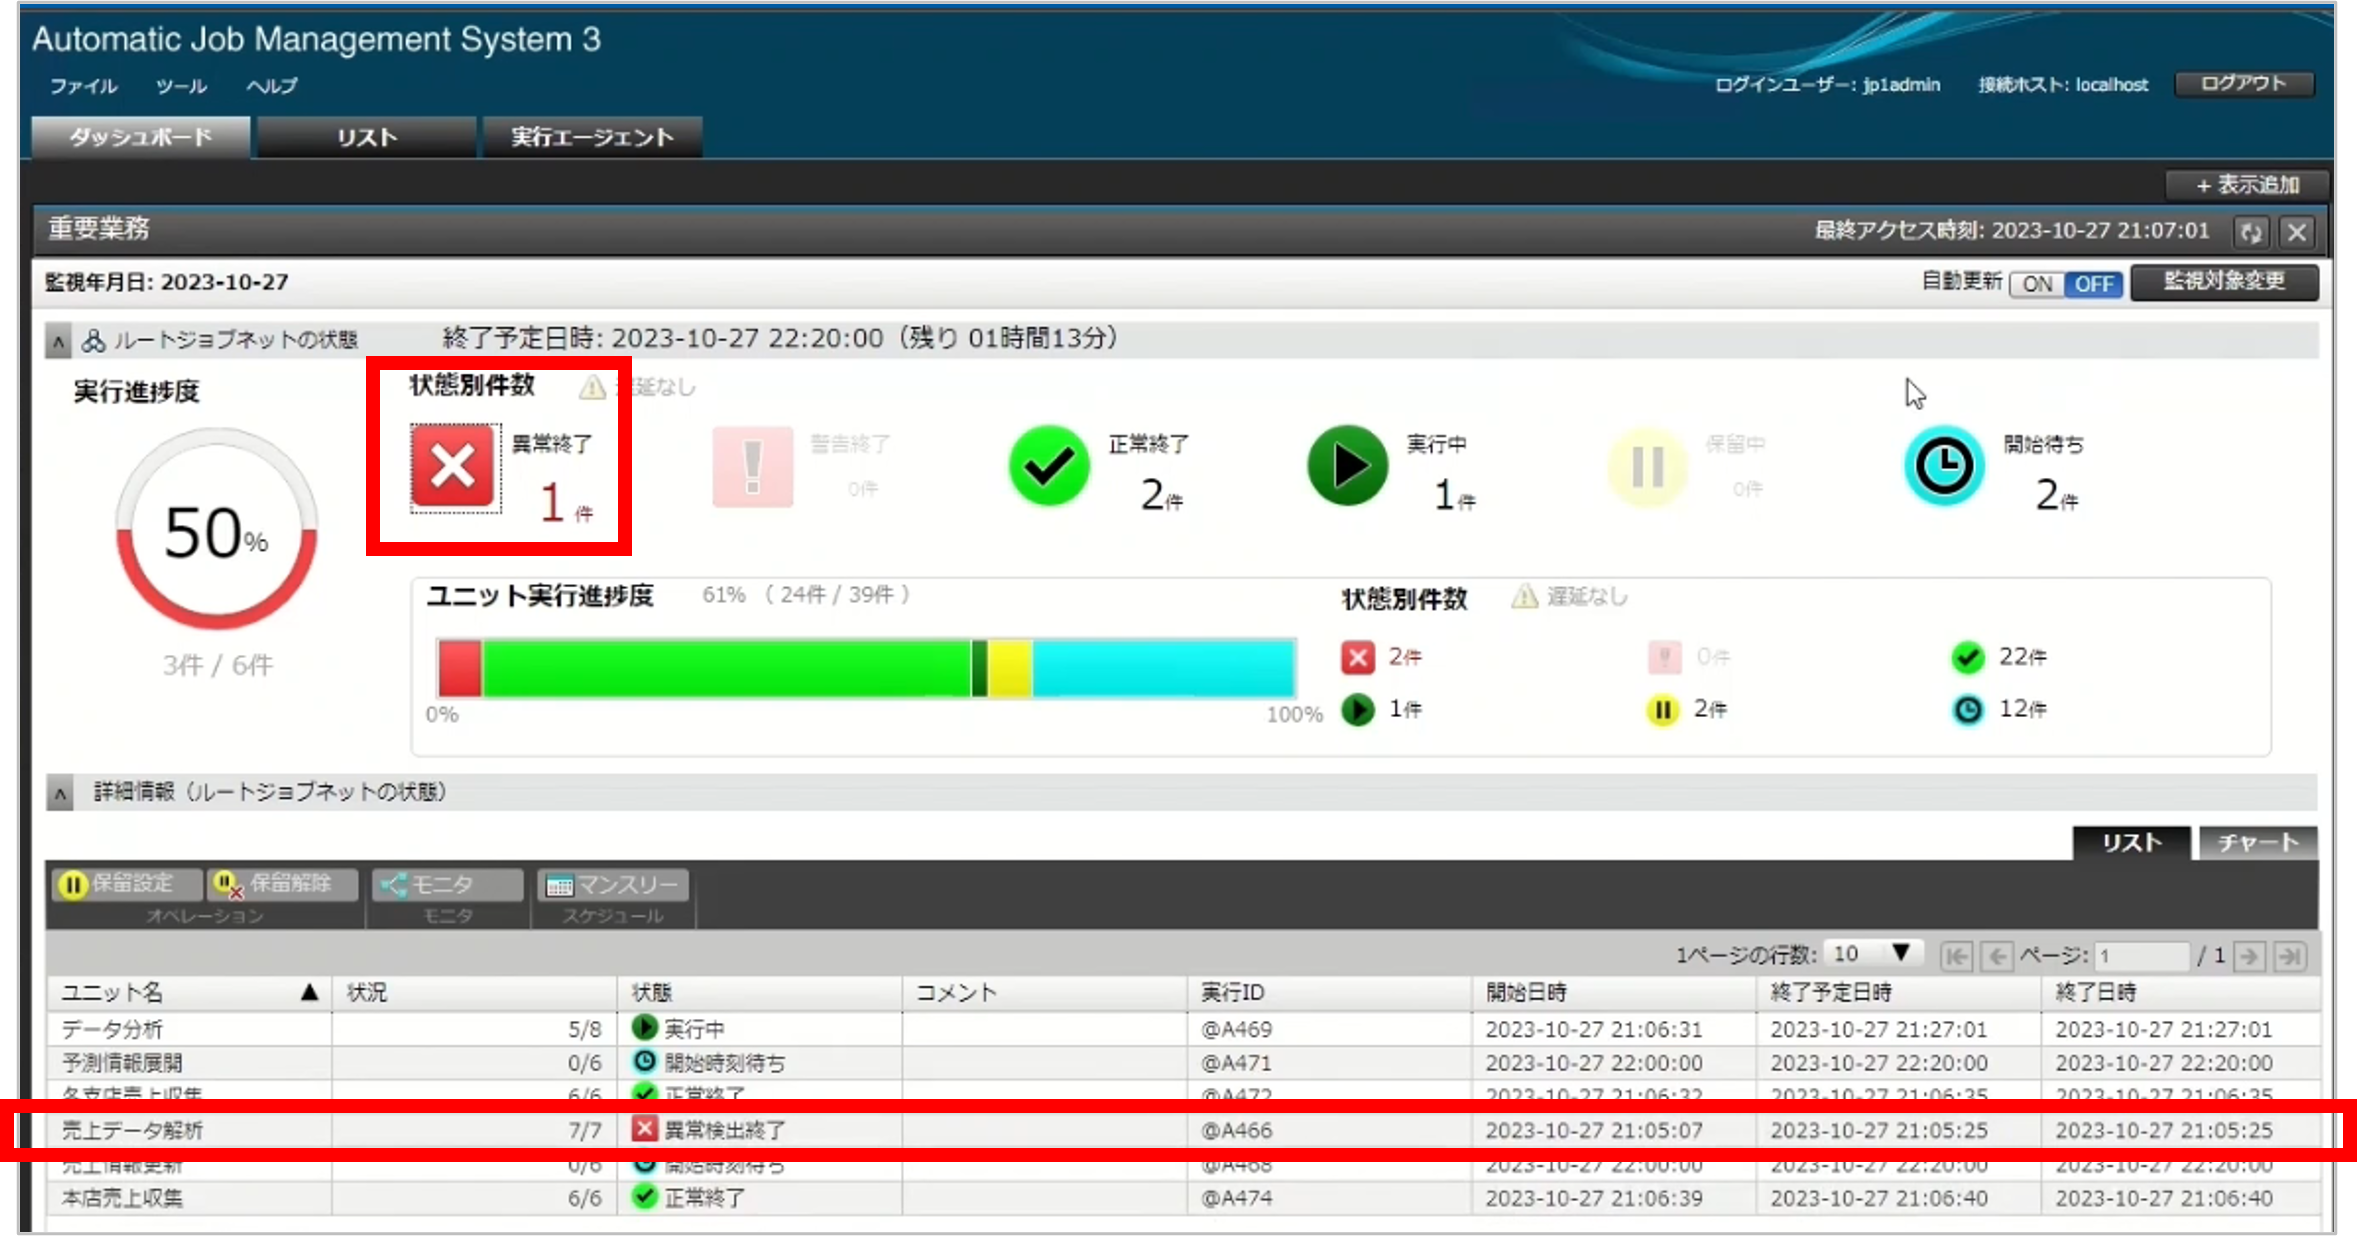The height and width of the screenshot is (1236, 2357).
Task: Click the unit status waiting 12件 icon
Action: [1967, 710]
